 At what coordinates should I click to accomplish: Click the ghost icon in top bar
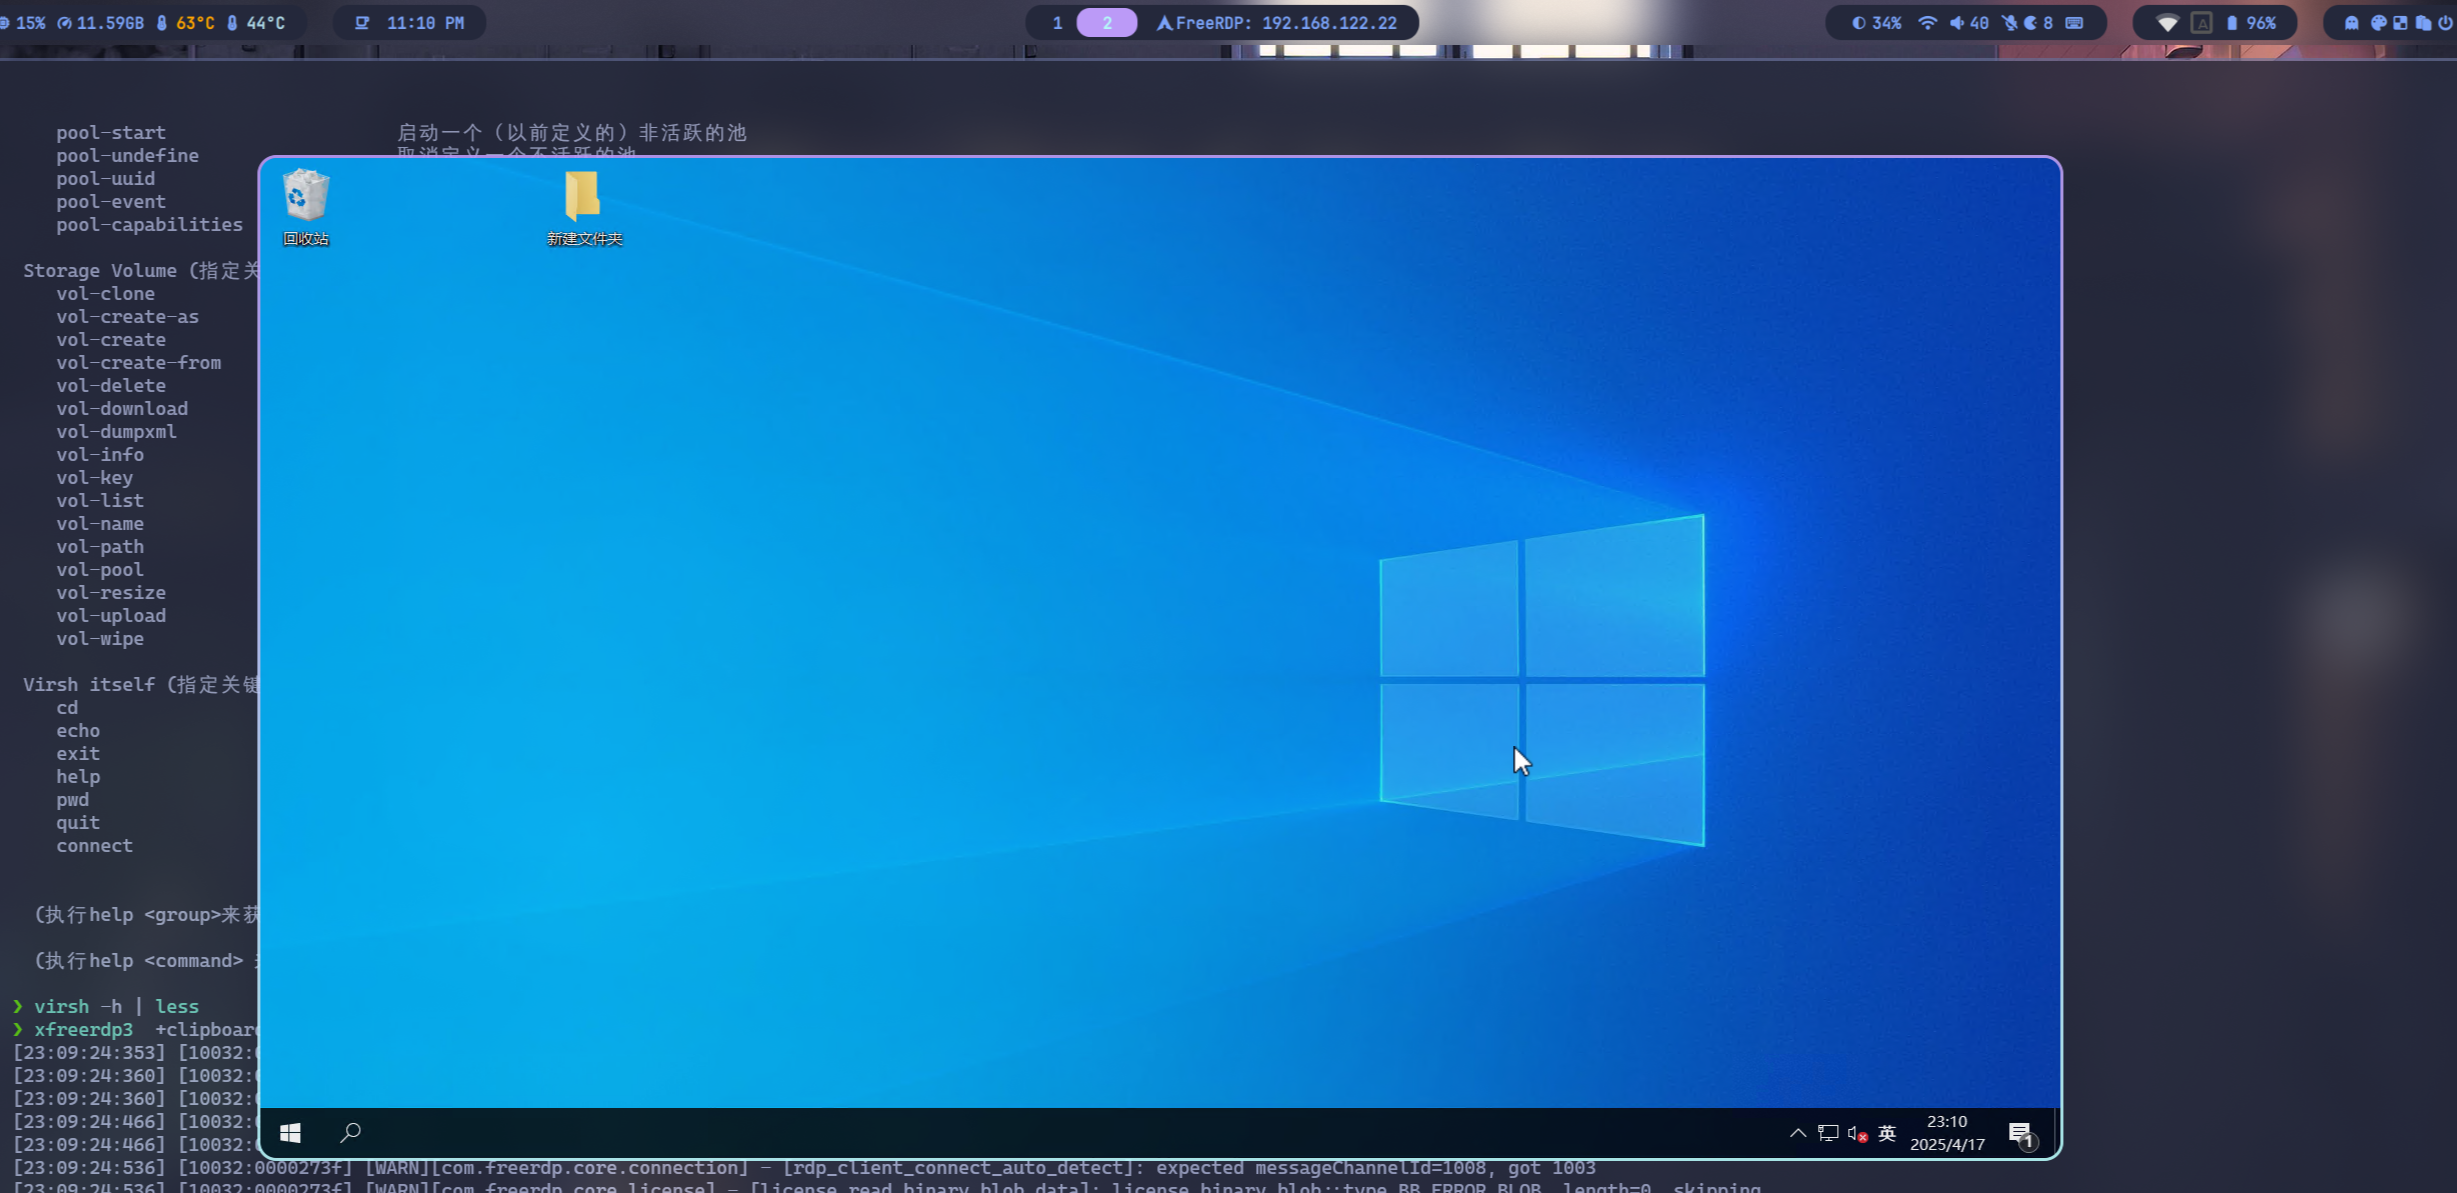2351,23
